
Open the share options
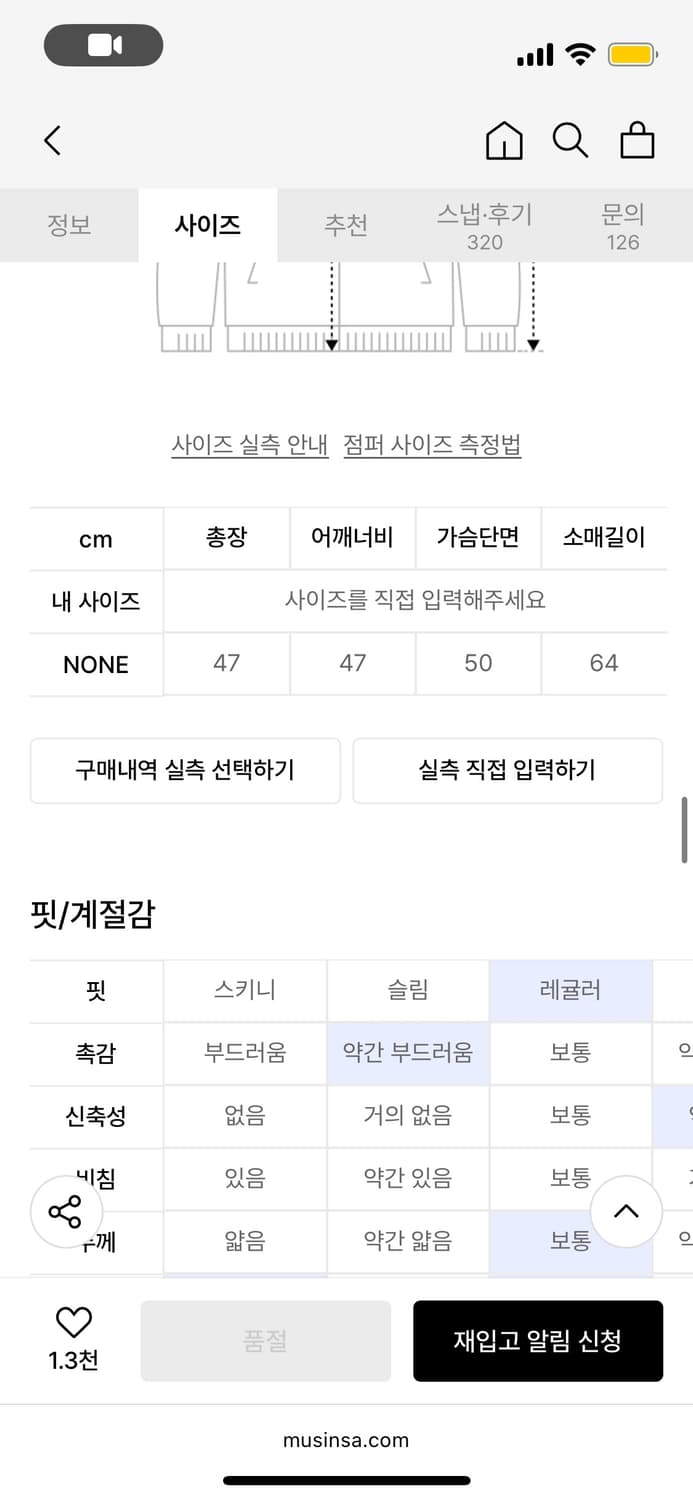tap(65, 1211)
